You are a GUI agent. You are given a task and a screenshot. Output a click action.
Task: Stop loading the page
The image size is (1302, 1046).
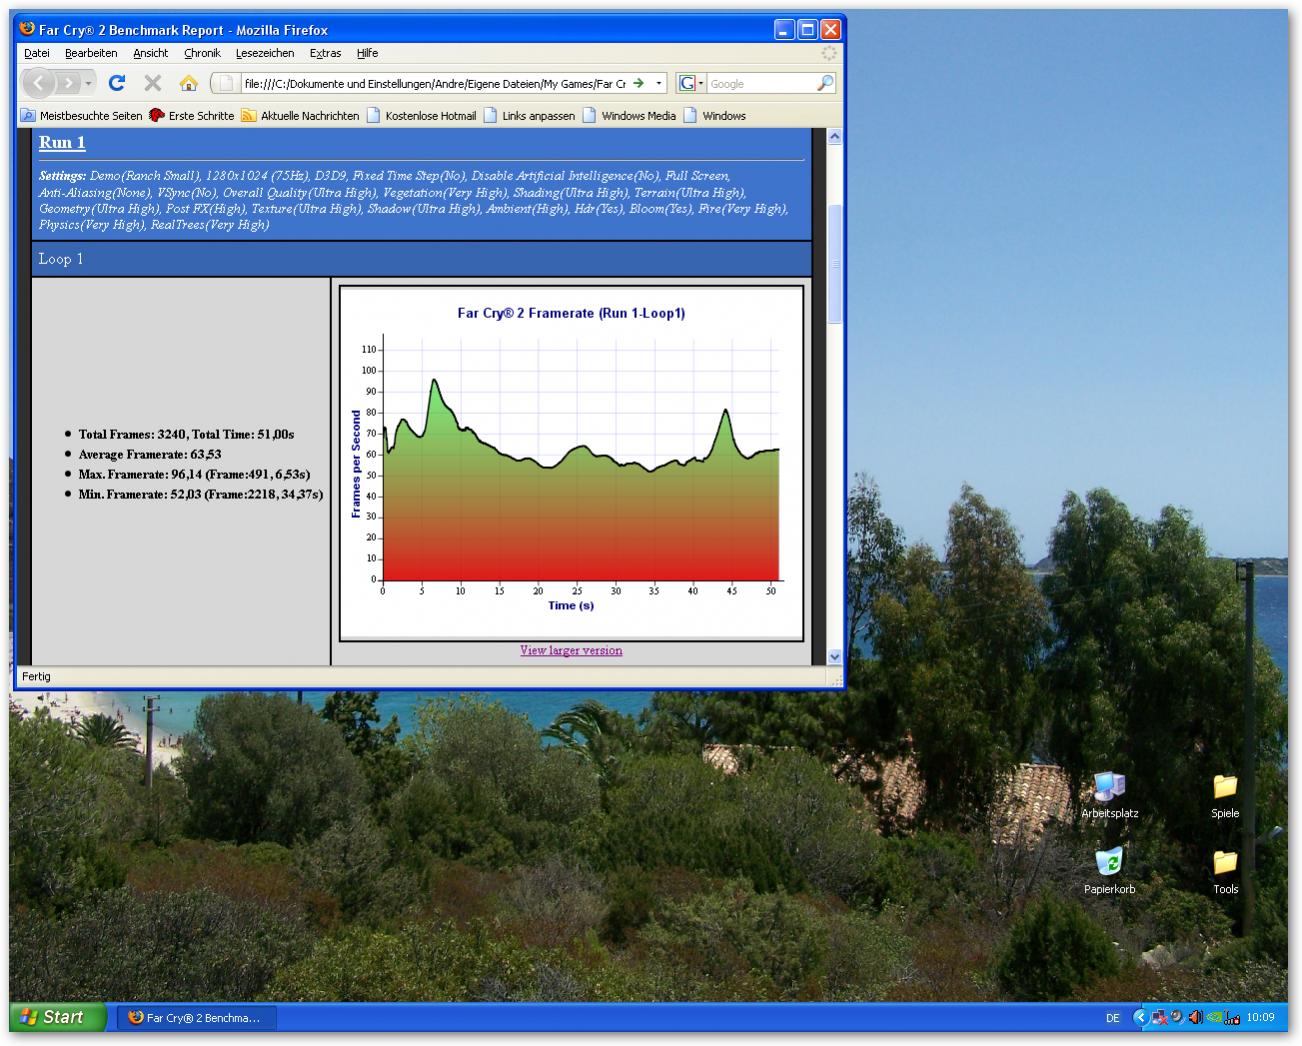[152, 83]
